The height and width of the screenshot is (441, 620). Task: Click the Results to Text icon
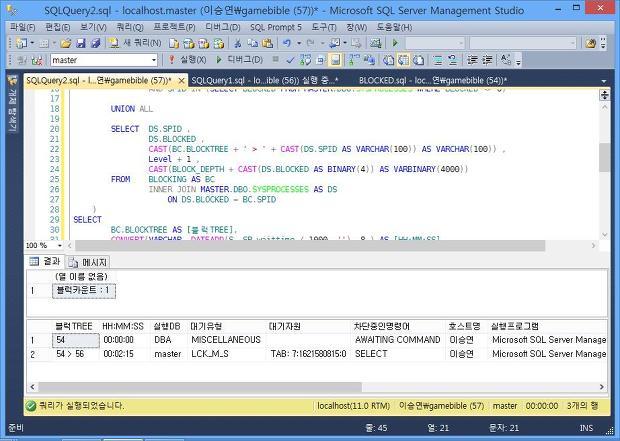tap(388, 60)
